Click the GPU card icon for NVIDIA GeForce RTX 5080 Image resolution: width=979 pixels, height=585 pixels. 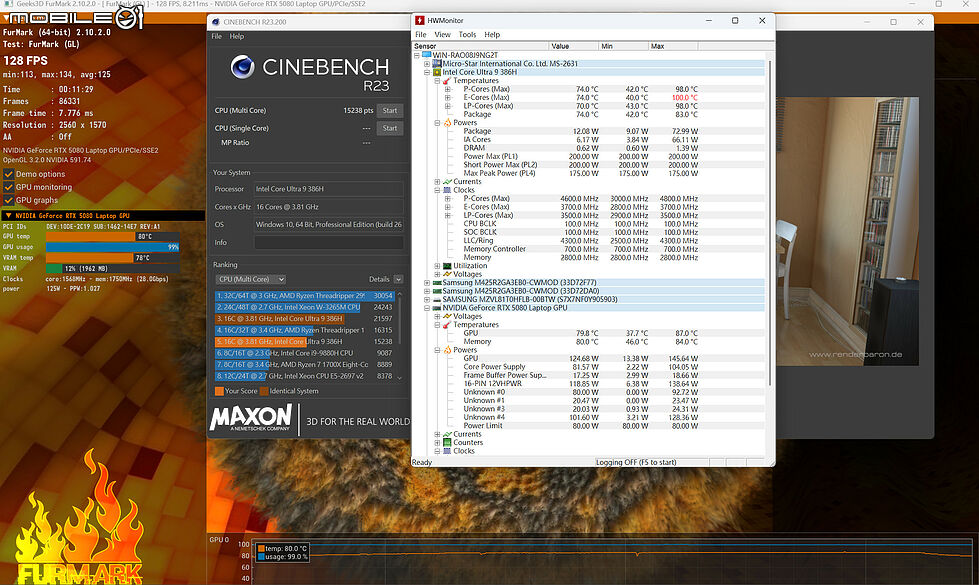[x=437, y=308]
